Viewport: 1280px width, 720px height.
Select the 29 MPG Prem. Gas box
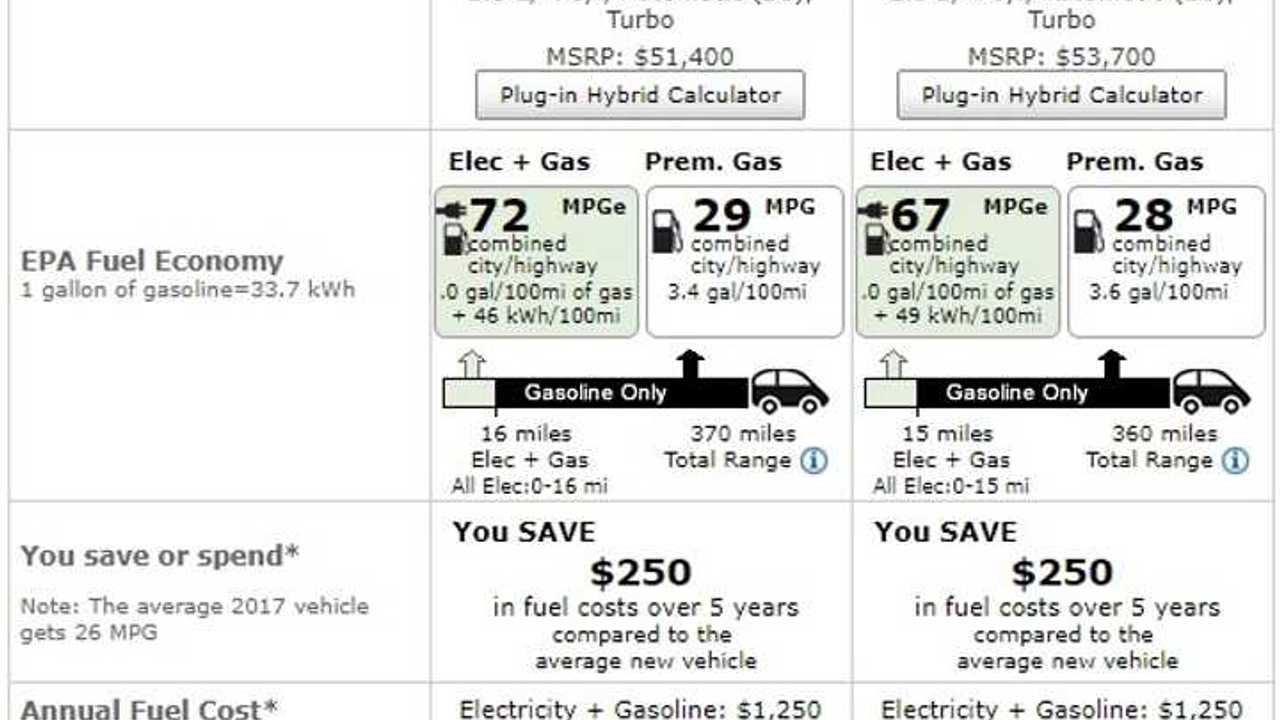(745, 262)
